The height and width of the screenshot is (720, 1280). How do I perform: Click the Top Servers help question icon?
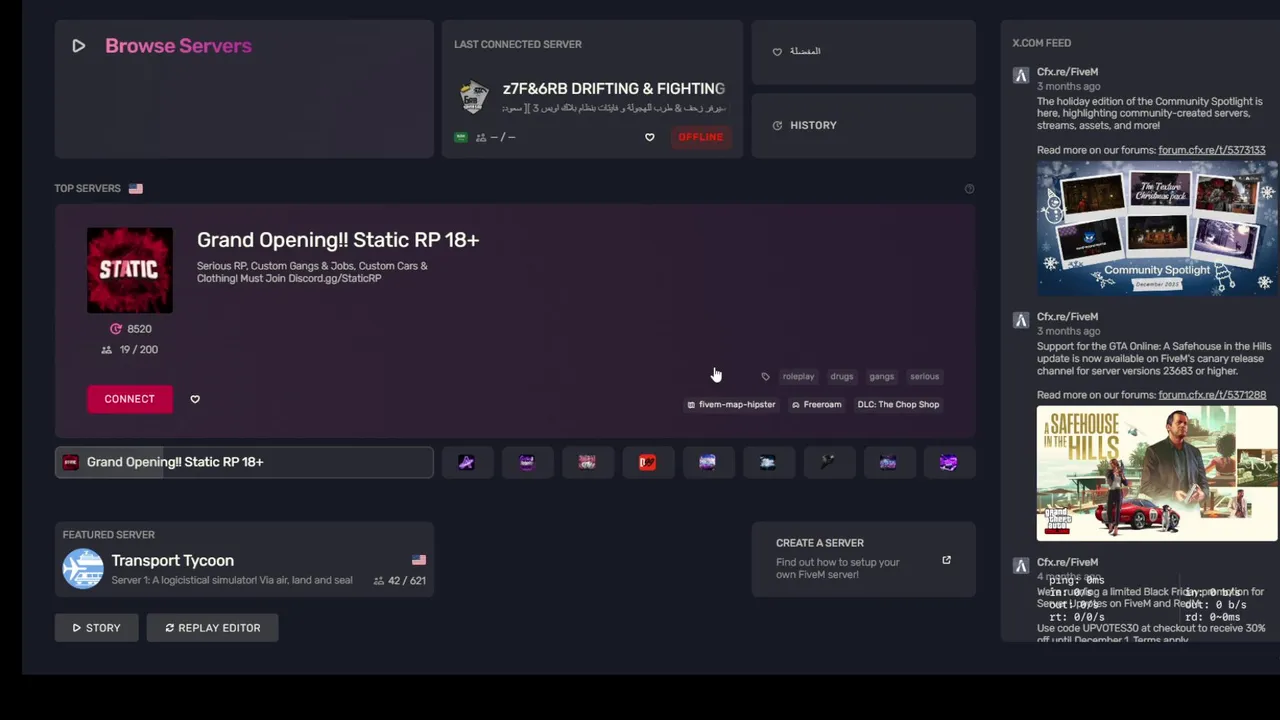[x=969, y=189]
